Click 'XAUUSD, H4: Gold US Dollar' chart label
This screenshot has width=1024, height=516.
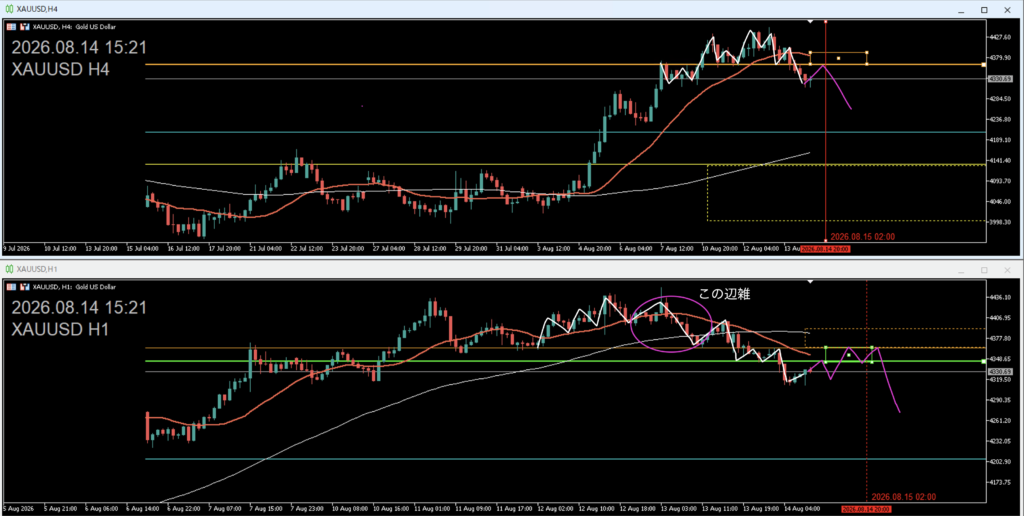[x=74, y=27]
